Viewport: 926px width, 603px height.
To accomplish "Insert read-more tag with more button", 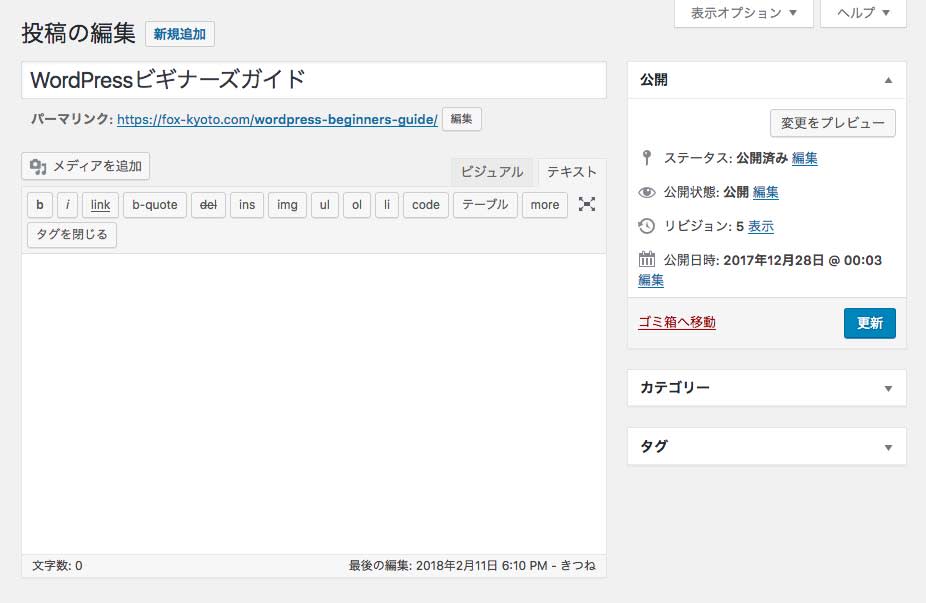I will [x=544, y=205].
